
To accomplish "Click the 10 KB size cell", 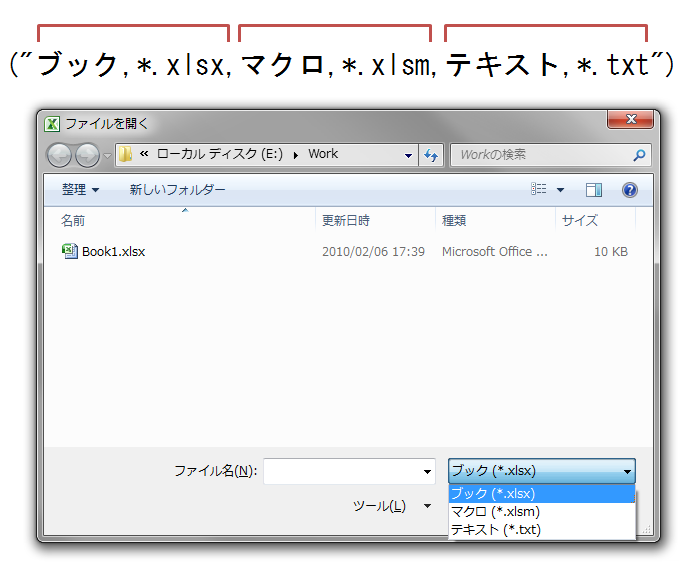I will (x=611, y=252).
